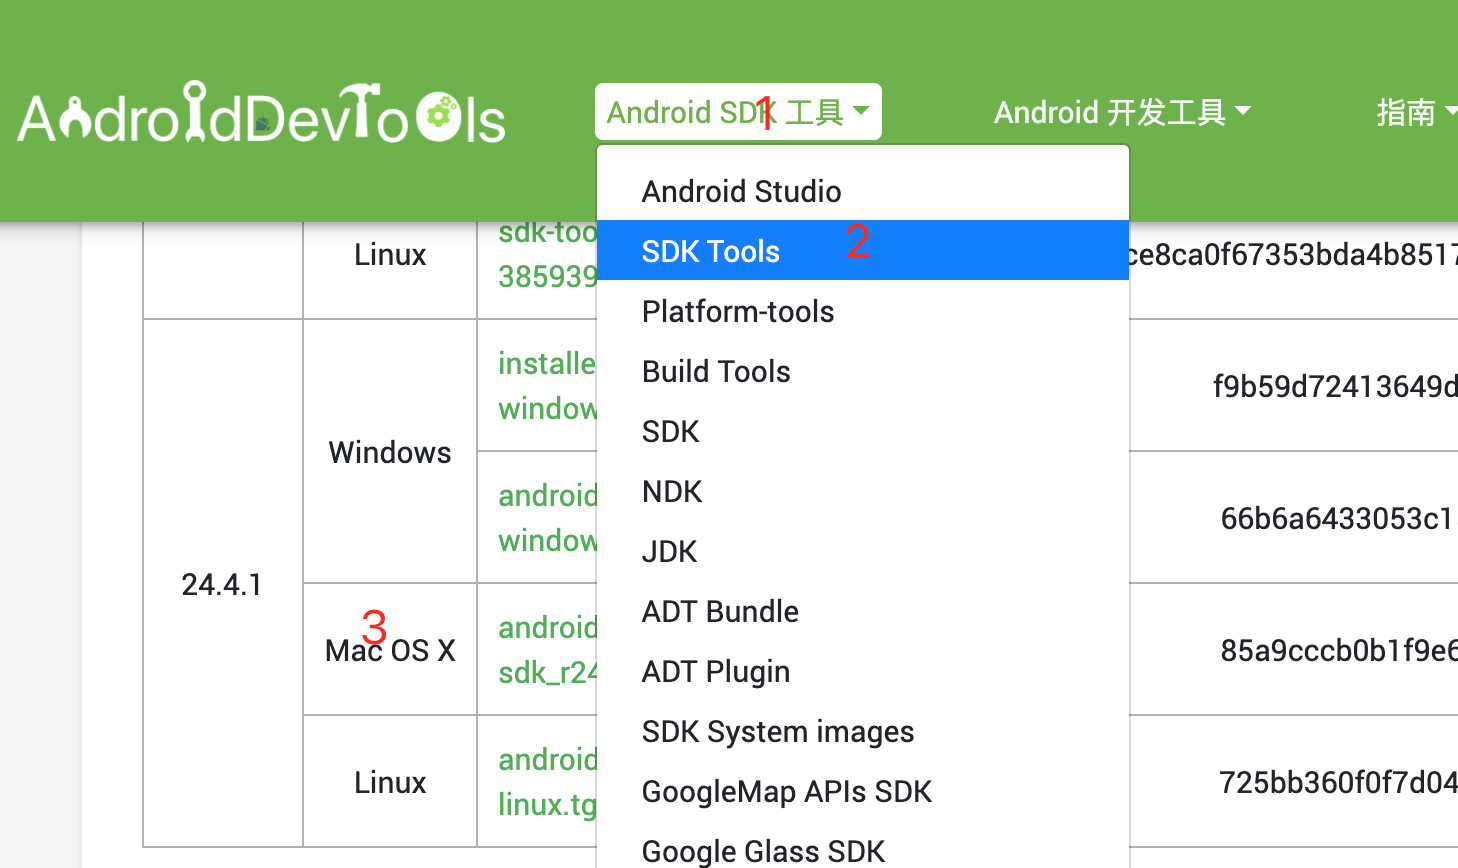Image resolution: width=1458 pixels, height=868 pixels.
Task: Select the checksum containing ce8ca0f67353bda4b851
Action: point(1293,254)
